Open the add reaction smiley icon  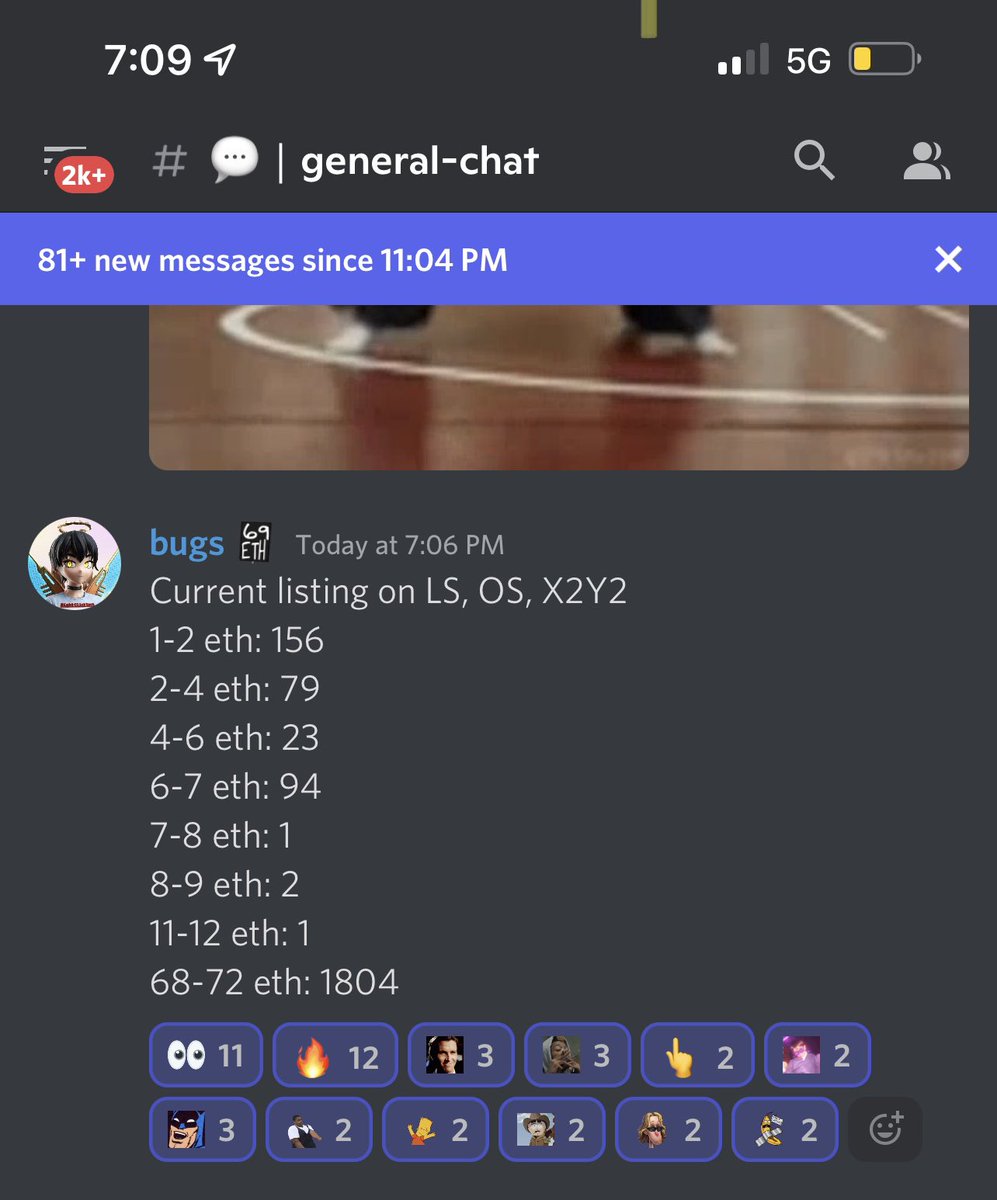pyautogui.click(x=885, y=1130)
